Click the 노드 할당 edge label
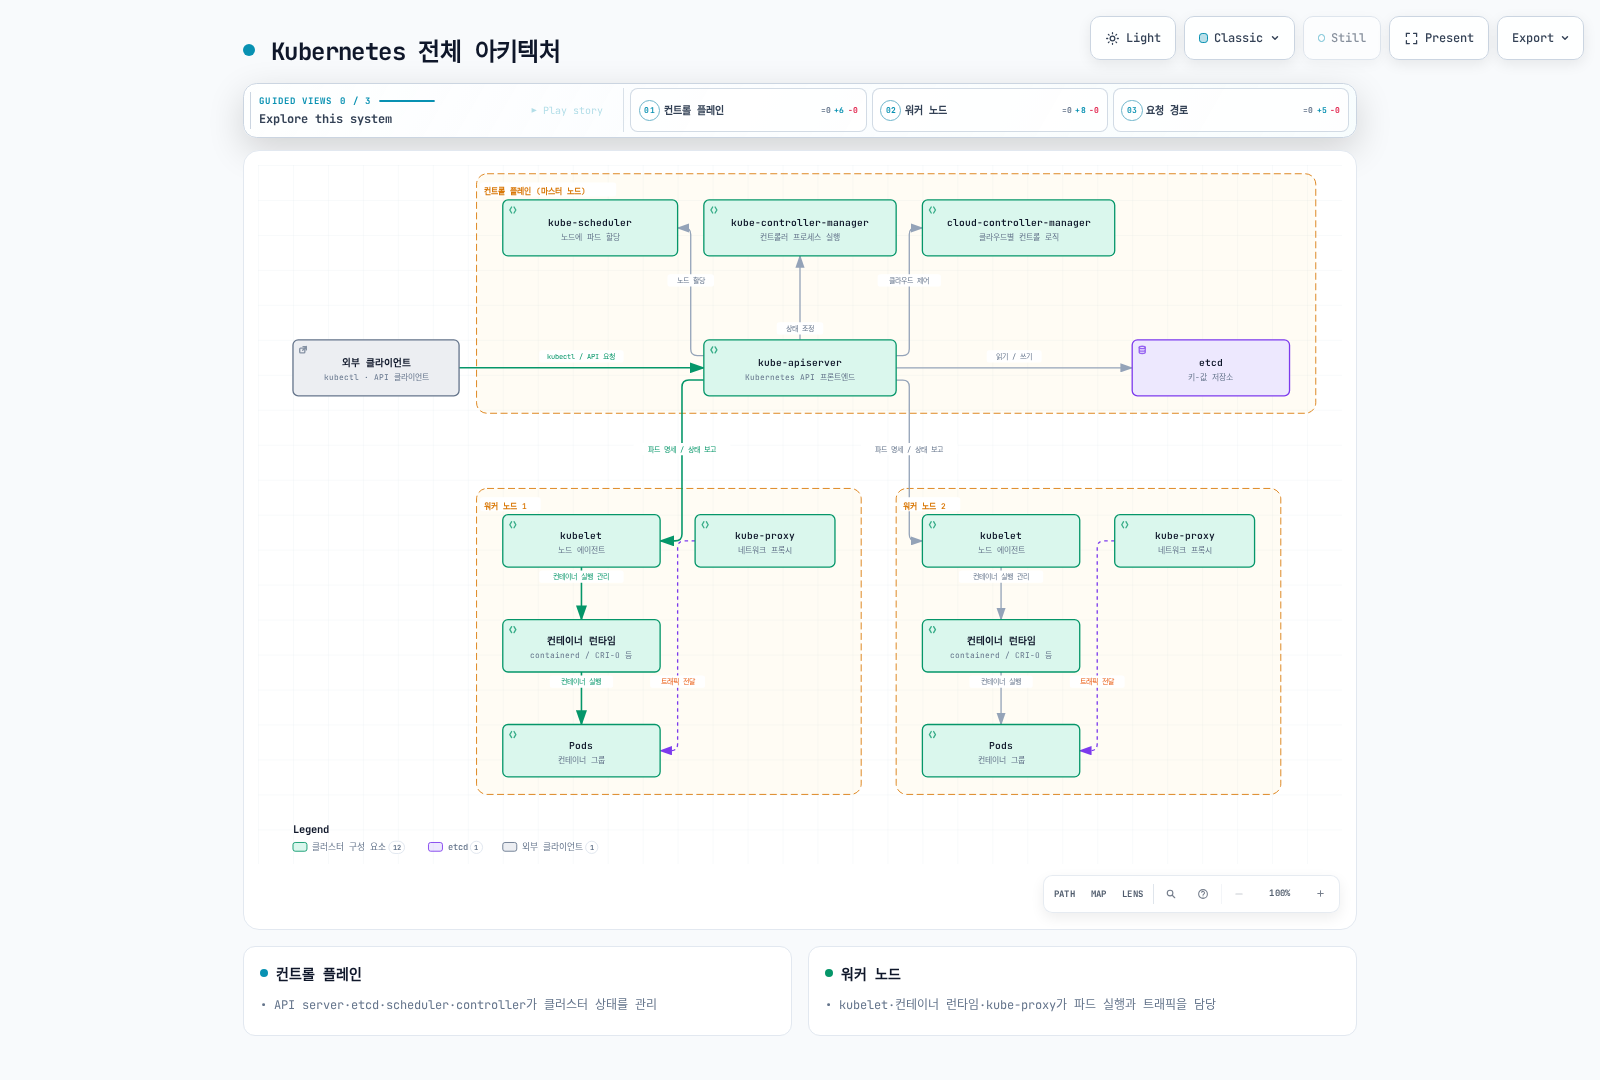 pos(691,281)
